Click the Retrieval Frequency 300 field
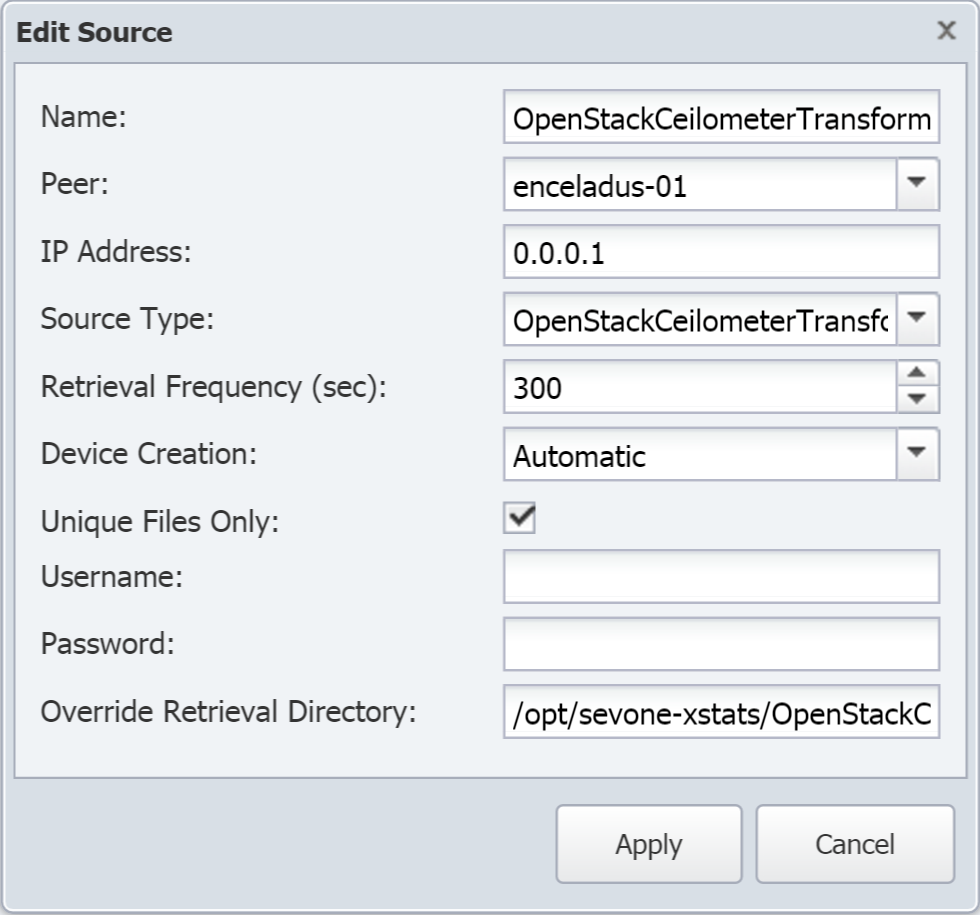The width and height of the screenshot is (980, 915). pos(701,386)
